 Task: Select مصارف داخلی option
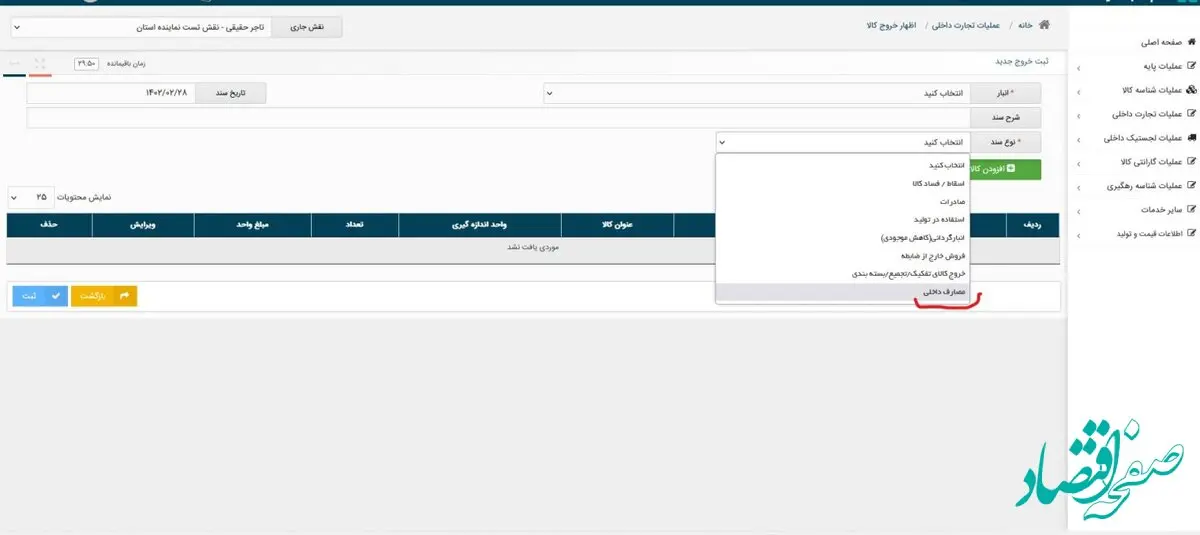843,292
